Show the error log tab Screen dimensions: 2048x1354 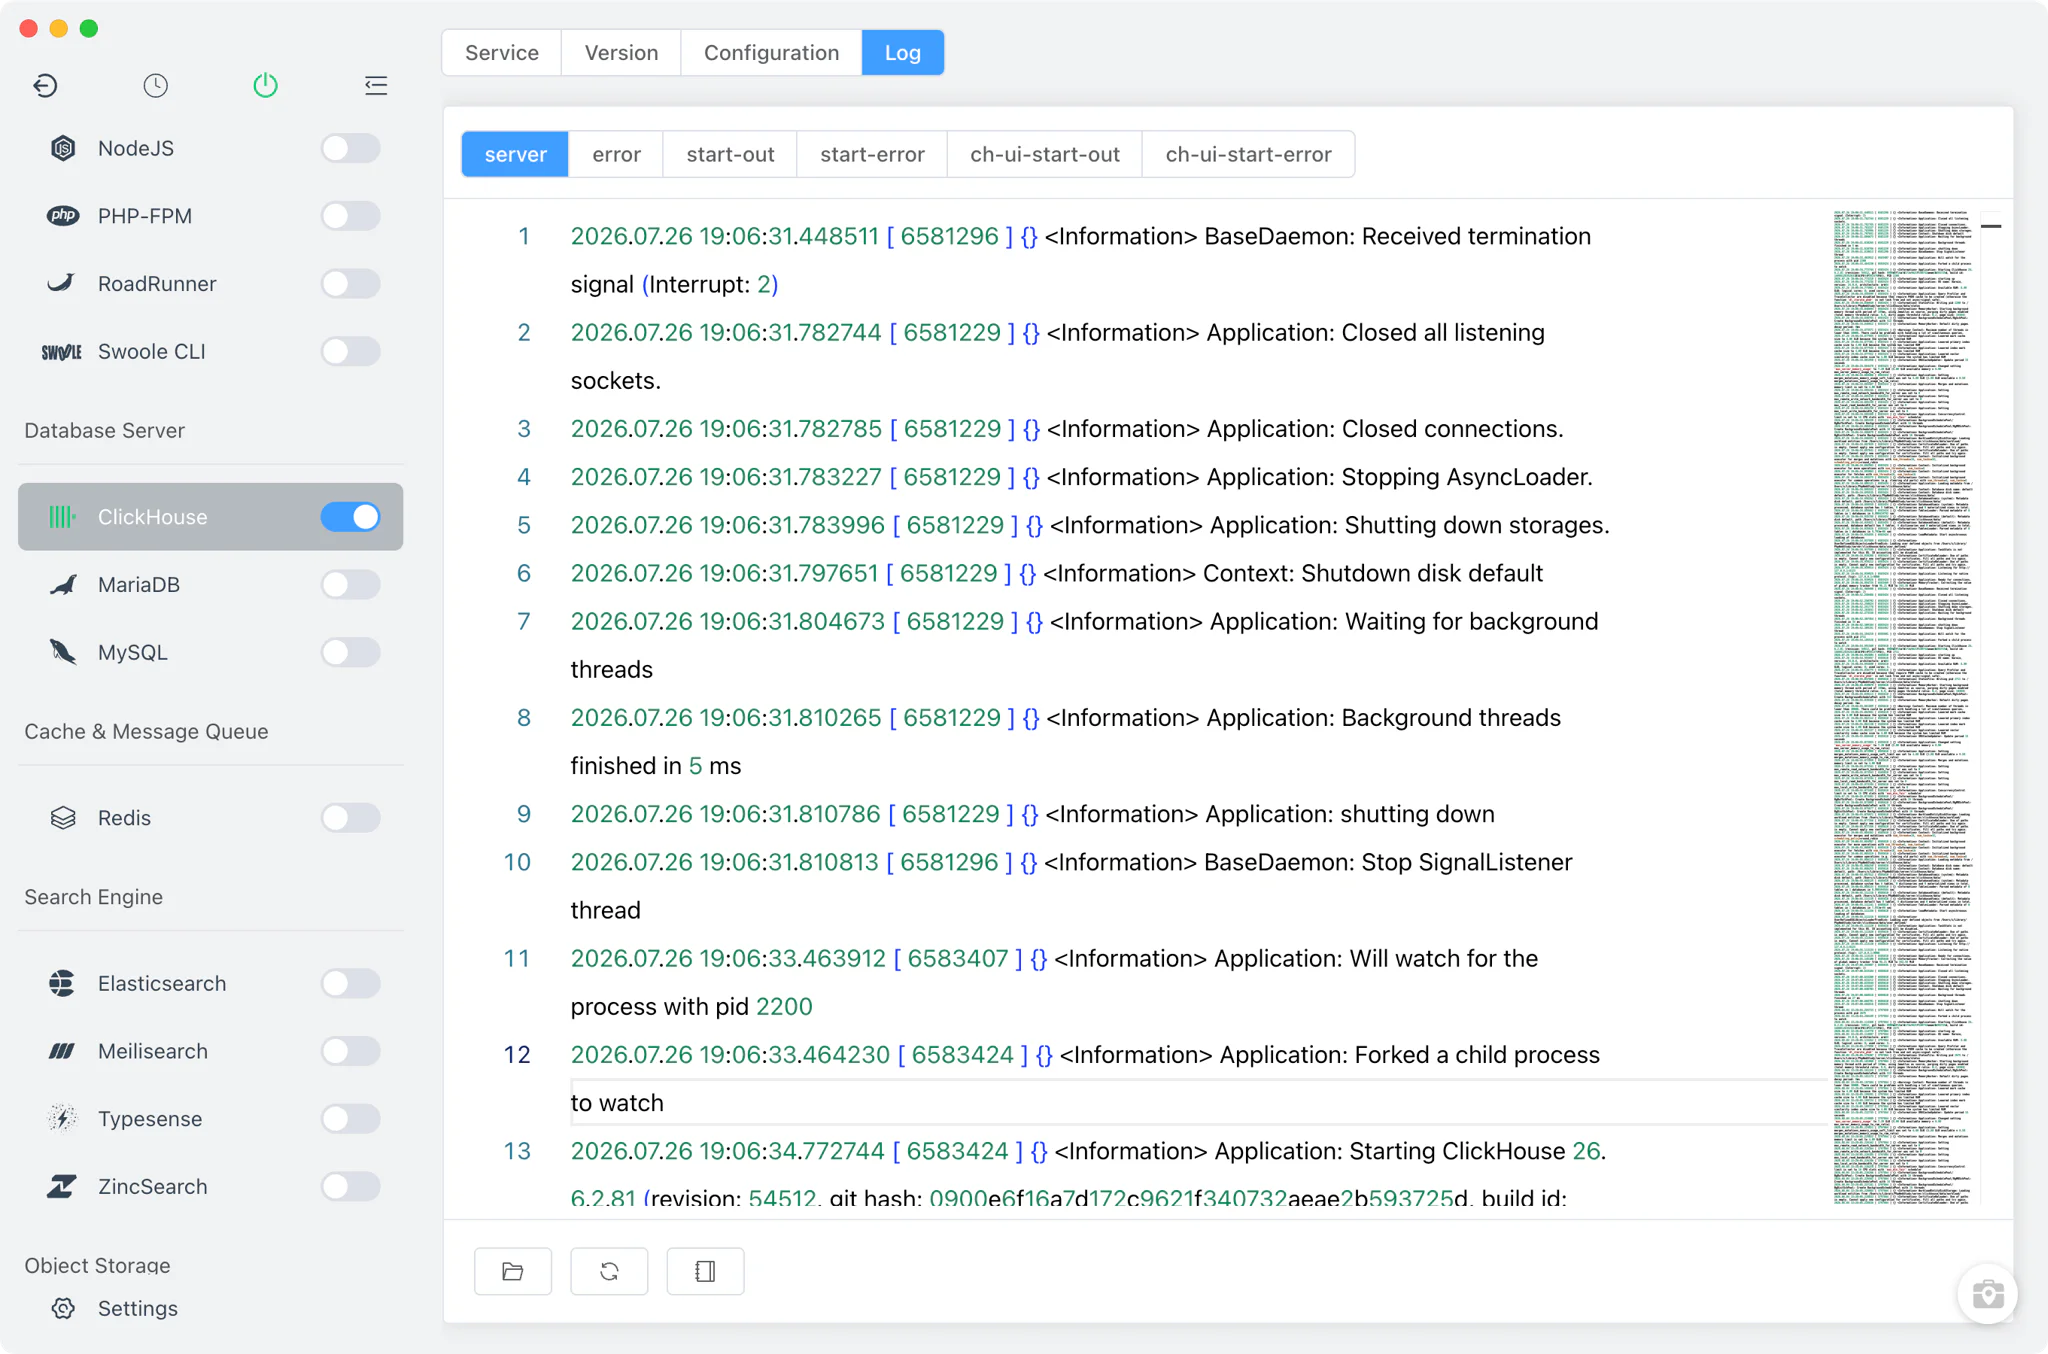[x=616, y=155]
